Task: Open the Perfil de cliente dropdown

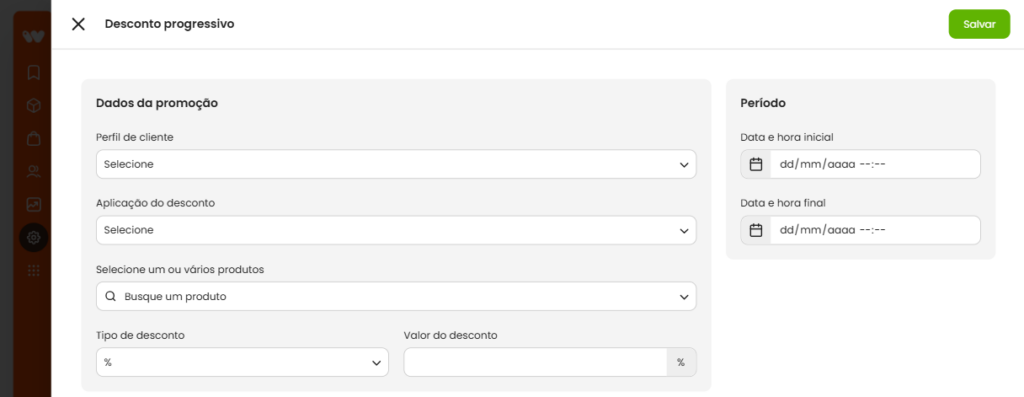Action: tap(396, 165)
